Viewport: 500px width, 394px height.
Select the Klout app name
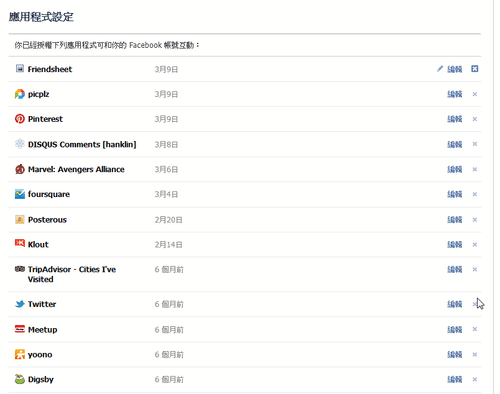coord(38,245)
